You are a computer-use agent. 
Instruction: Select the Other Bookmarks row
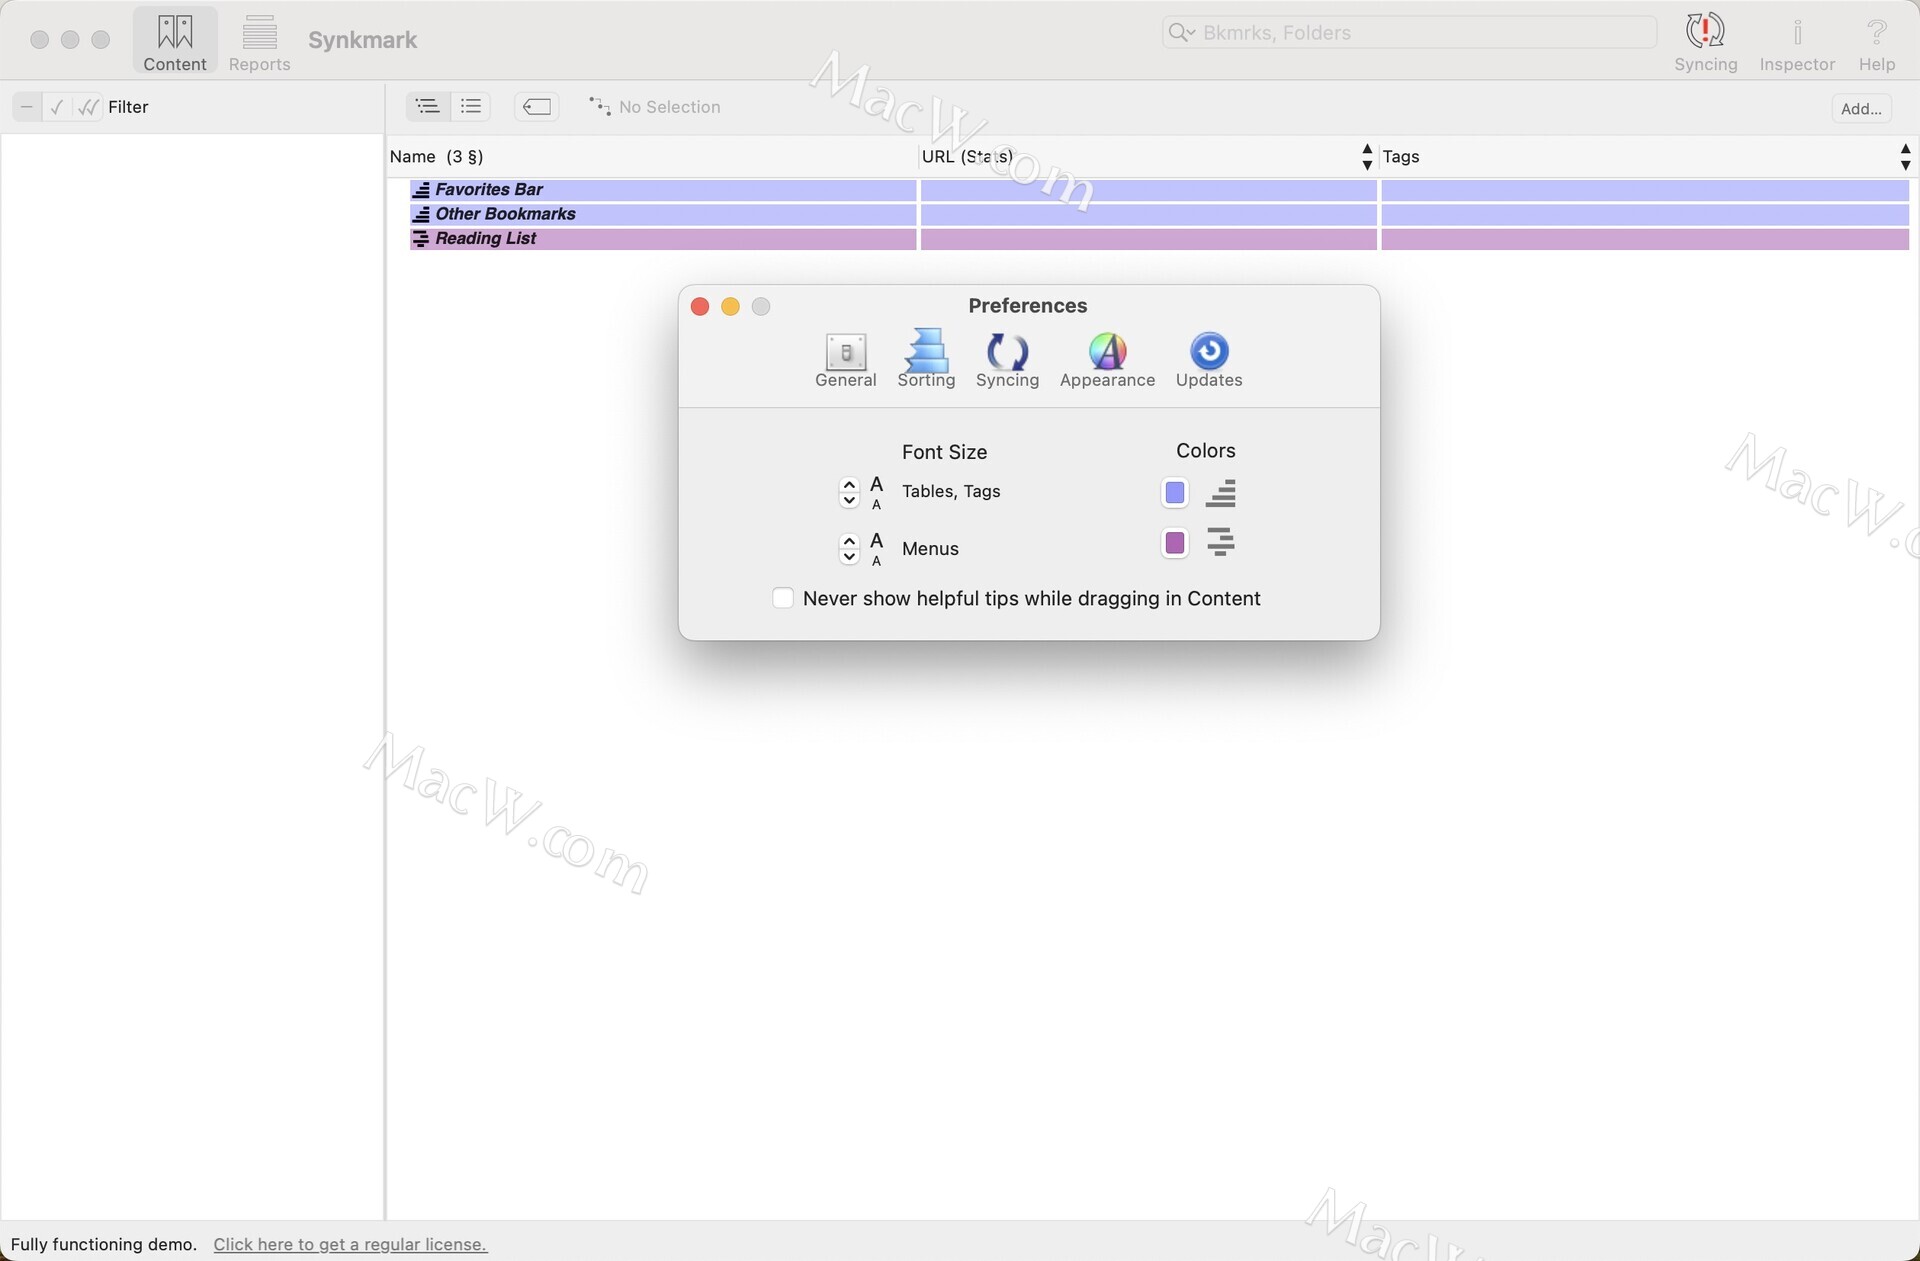(x=1159, y=214)
